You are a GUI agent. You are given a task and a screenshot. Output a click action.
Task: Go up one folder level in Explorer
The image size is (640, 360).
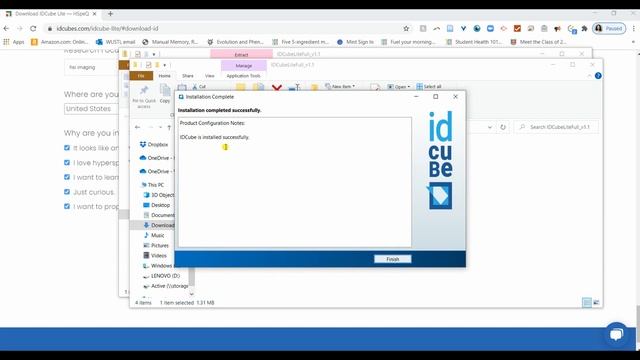pos(169,127)
